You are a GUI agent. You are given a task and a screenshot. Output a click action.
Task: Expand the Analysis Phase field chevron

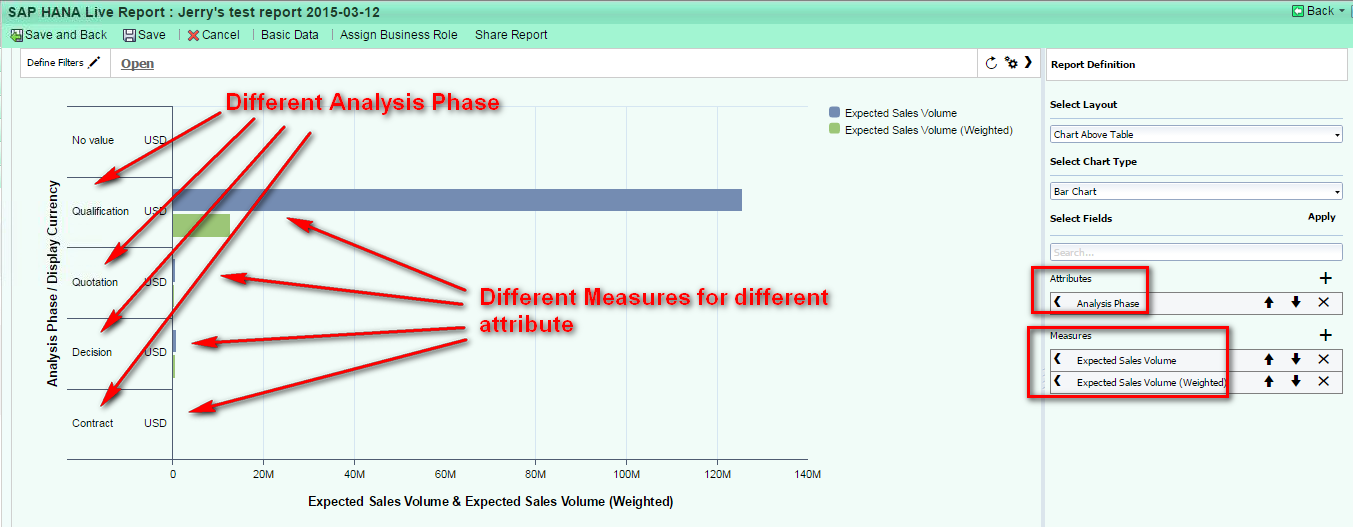(x=1057, y=302)
